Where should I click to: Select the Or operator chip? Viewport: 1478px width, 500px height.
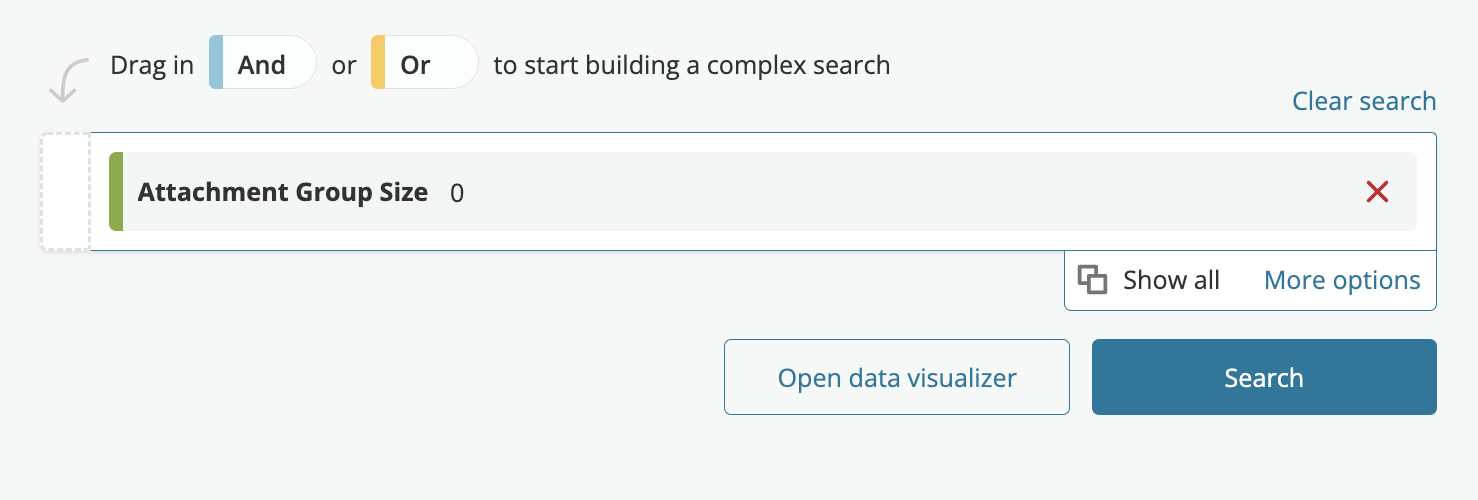click(x=425, y=62)
